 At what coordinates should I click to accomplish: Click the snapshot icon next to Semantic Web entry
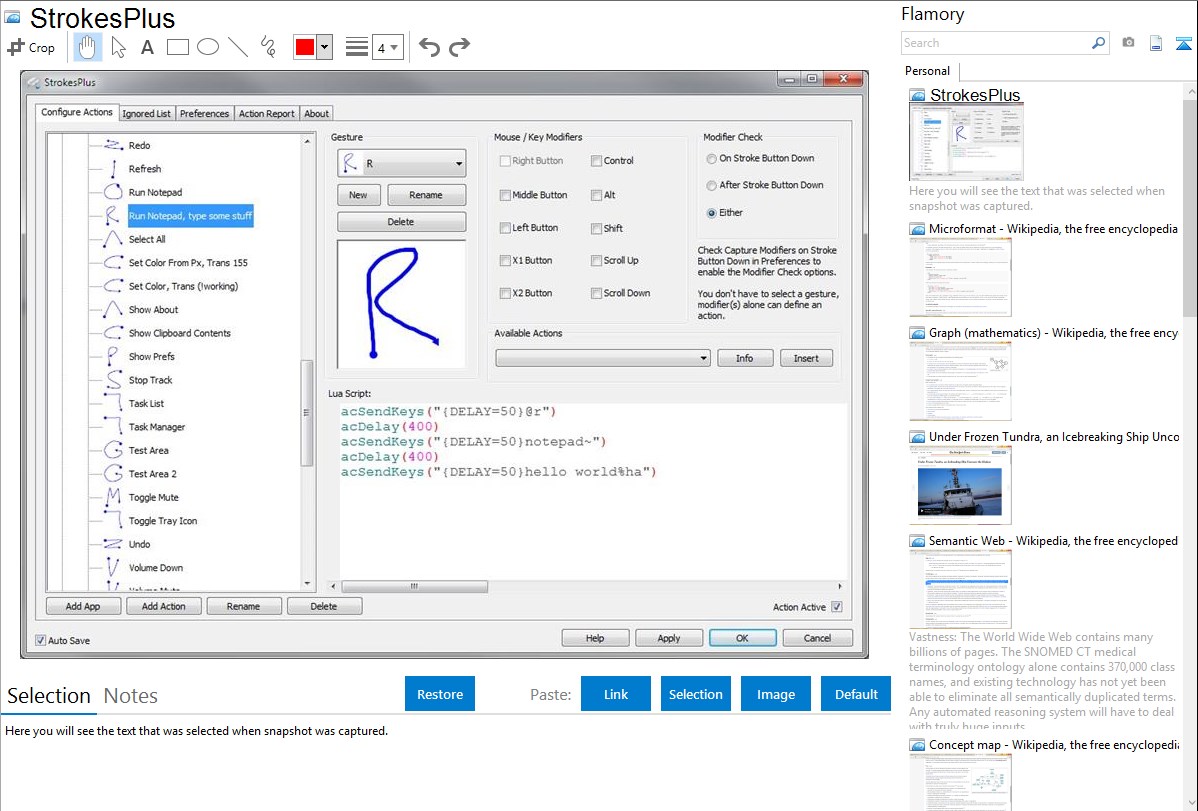click(x=917, y=541)
